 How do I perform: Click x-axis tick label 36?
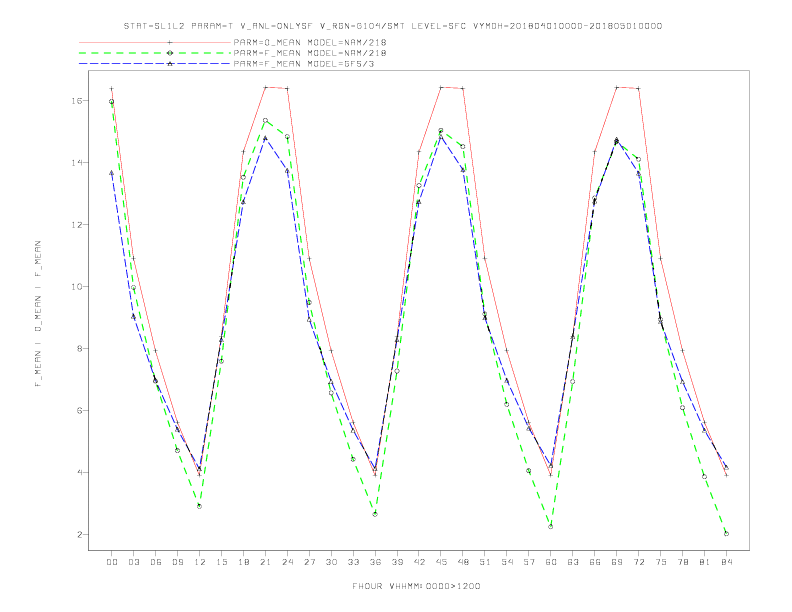click(x=375, y=562)
